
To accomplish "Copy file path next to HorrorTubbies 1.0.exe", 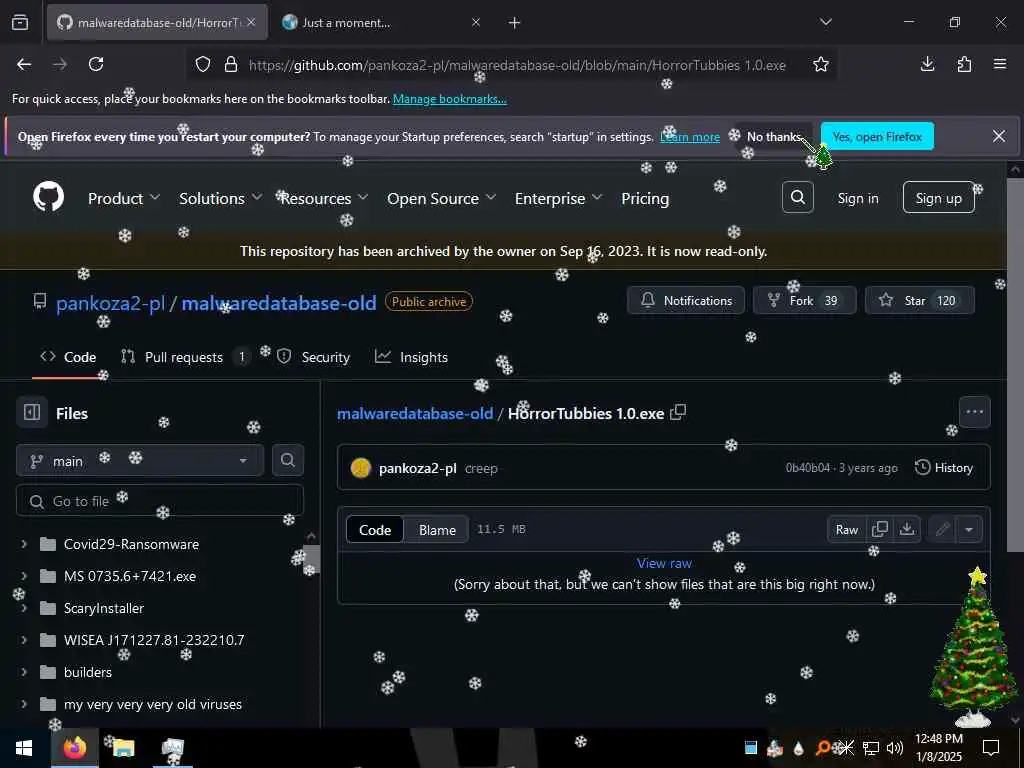I will [x=679, y=412].
